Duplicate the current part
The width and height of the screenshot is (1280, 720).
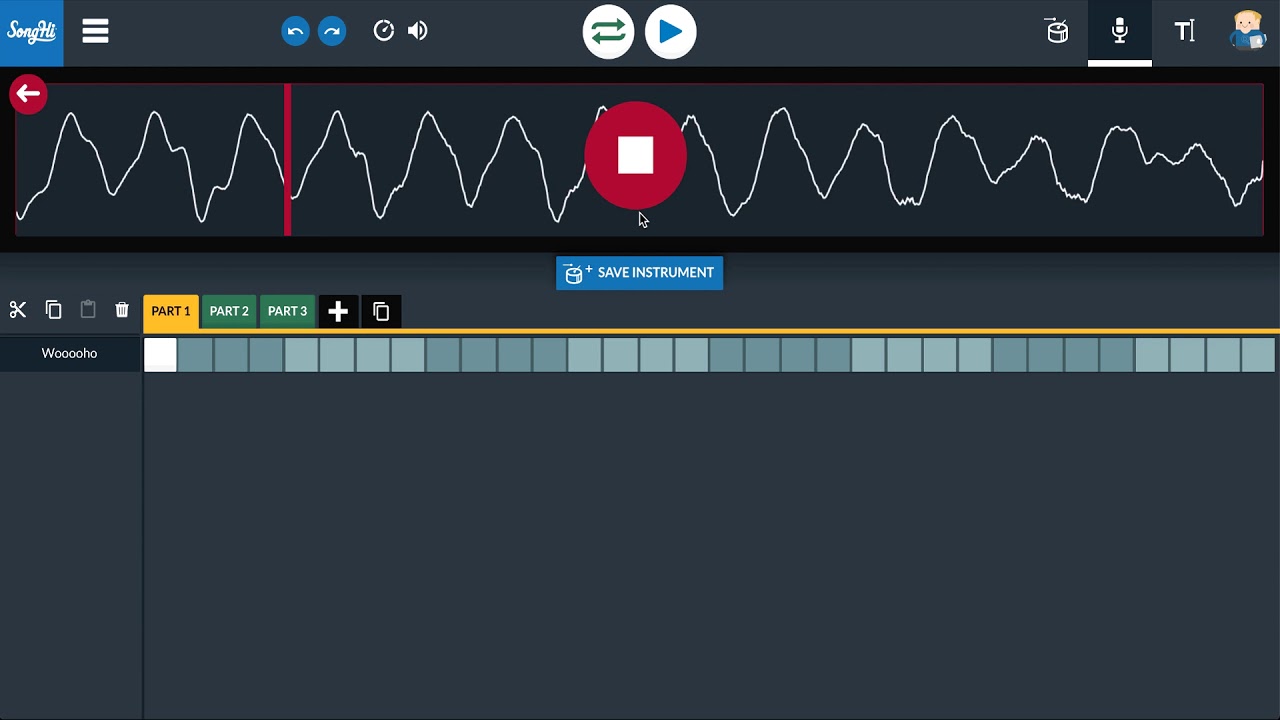(x=381, y=311)
